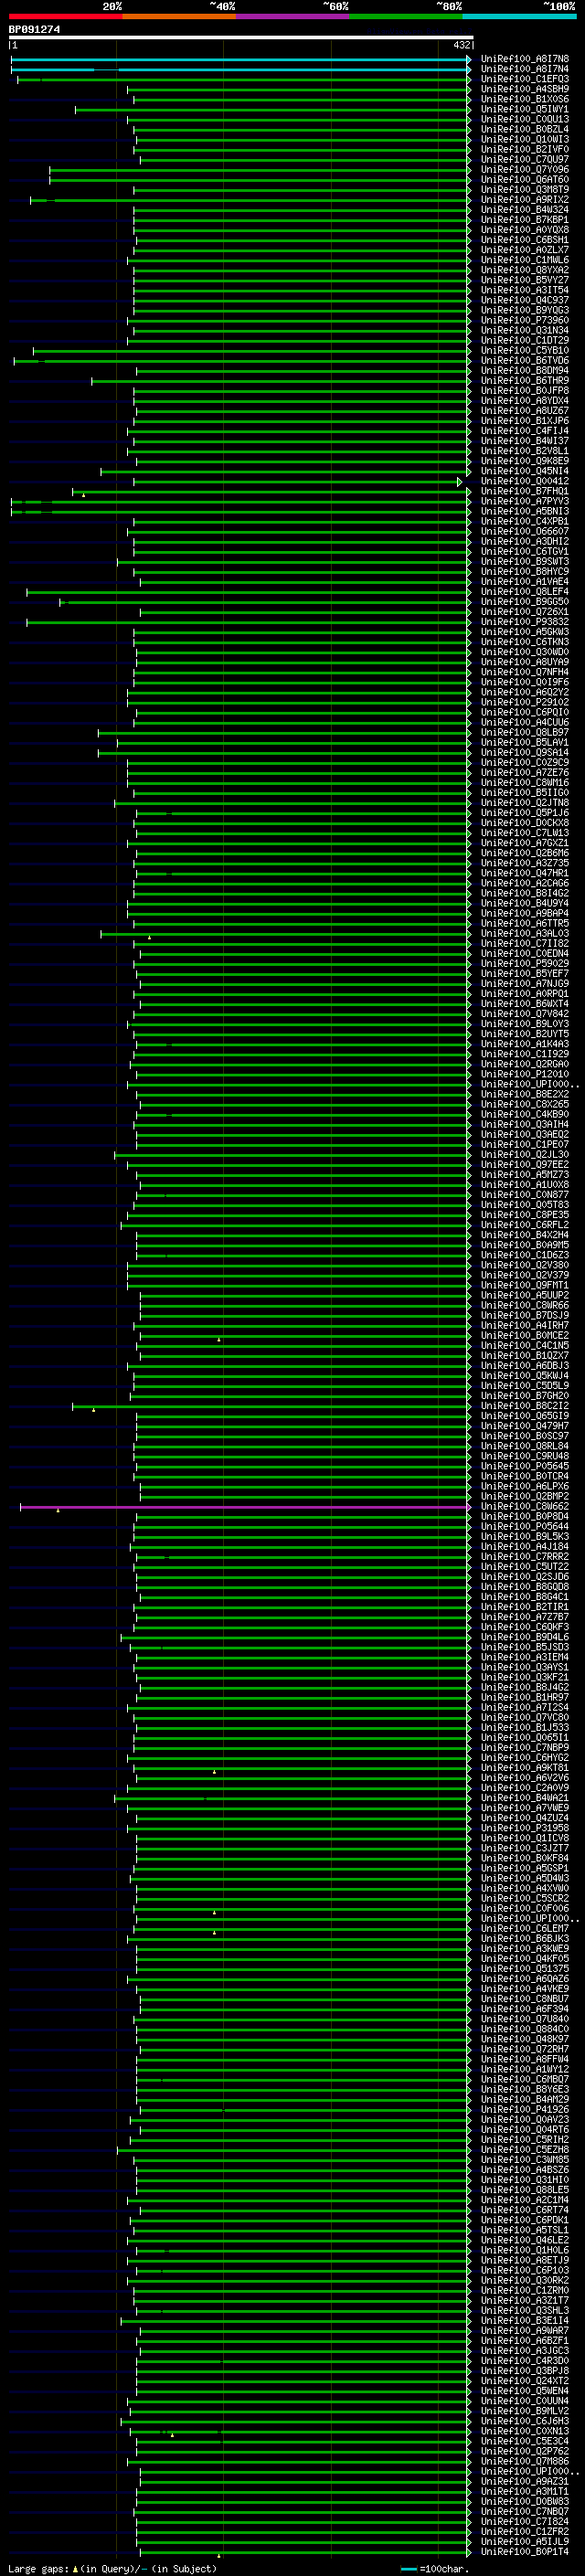Click the purple ~60% identity legend segment
The height and width of the screenshot is (2576, 585).
point(293,16)
